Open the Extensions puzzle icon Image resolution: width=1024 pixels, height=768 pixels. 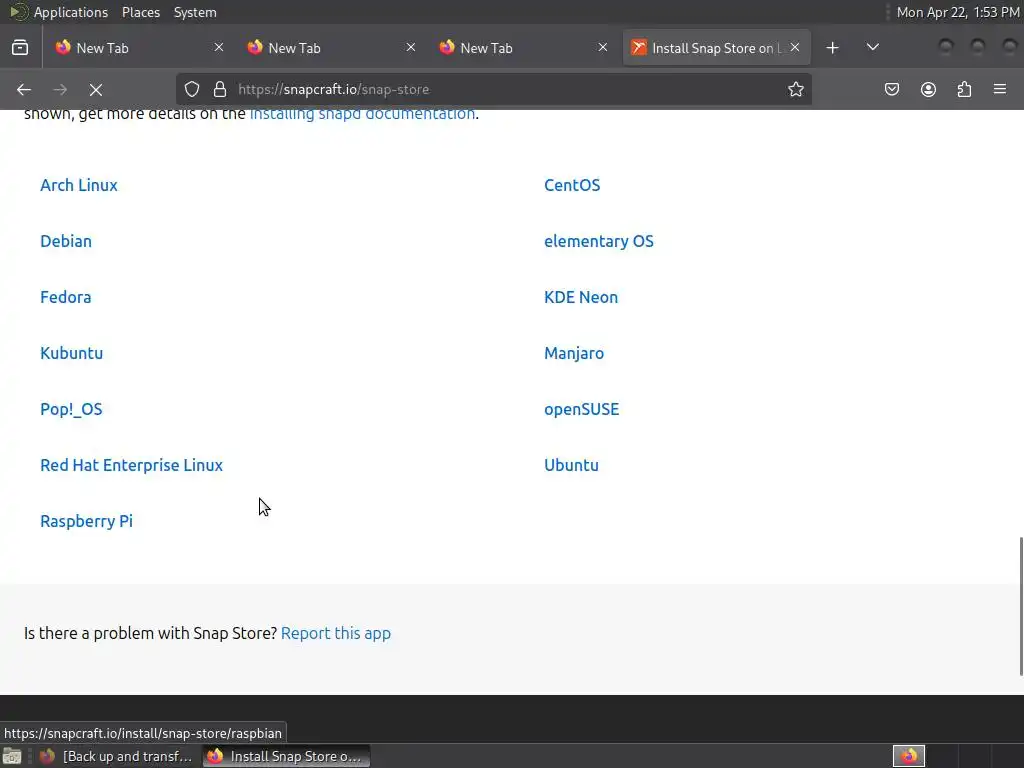(964, 89)
